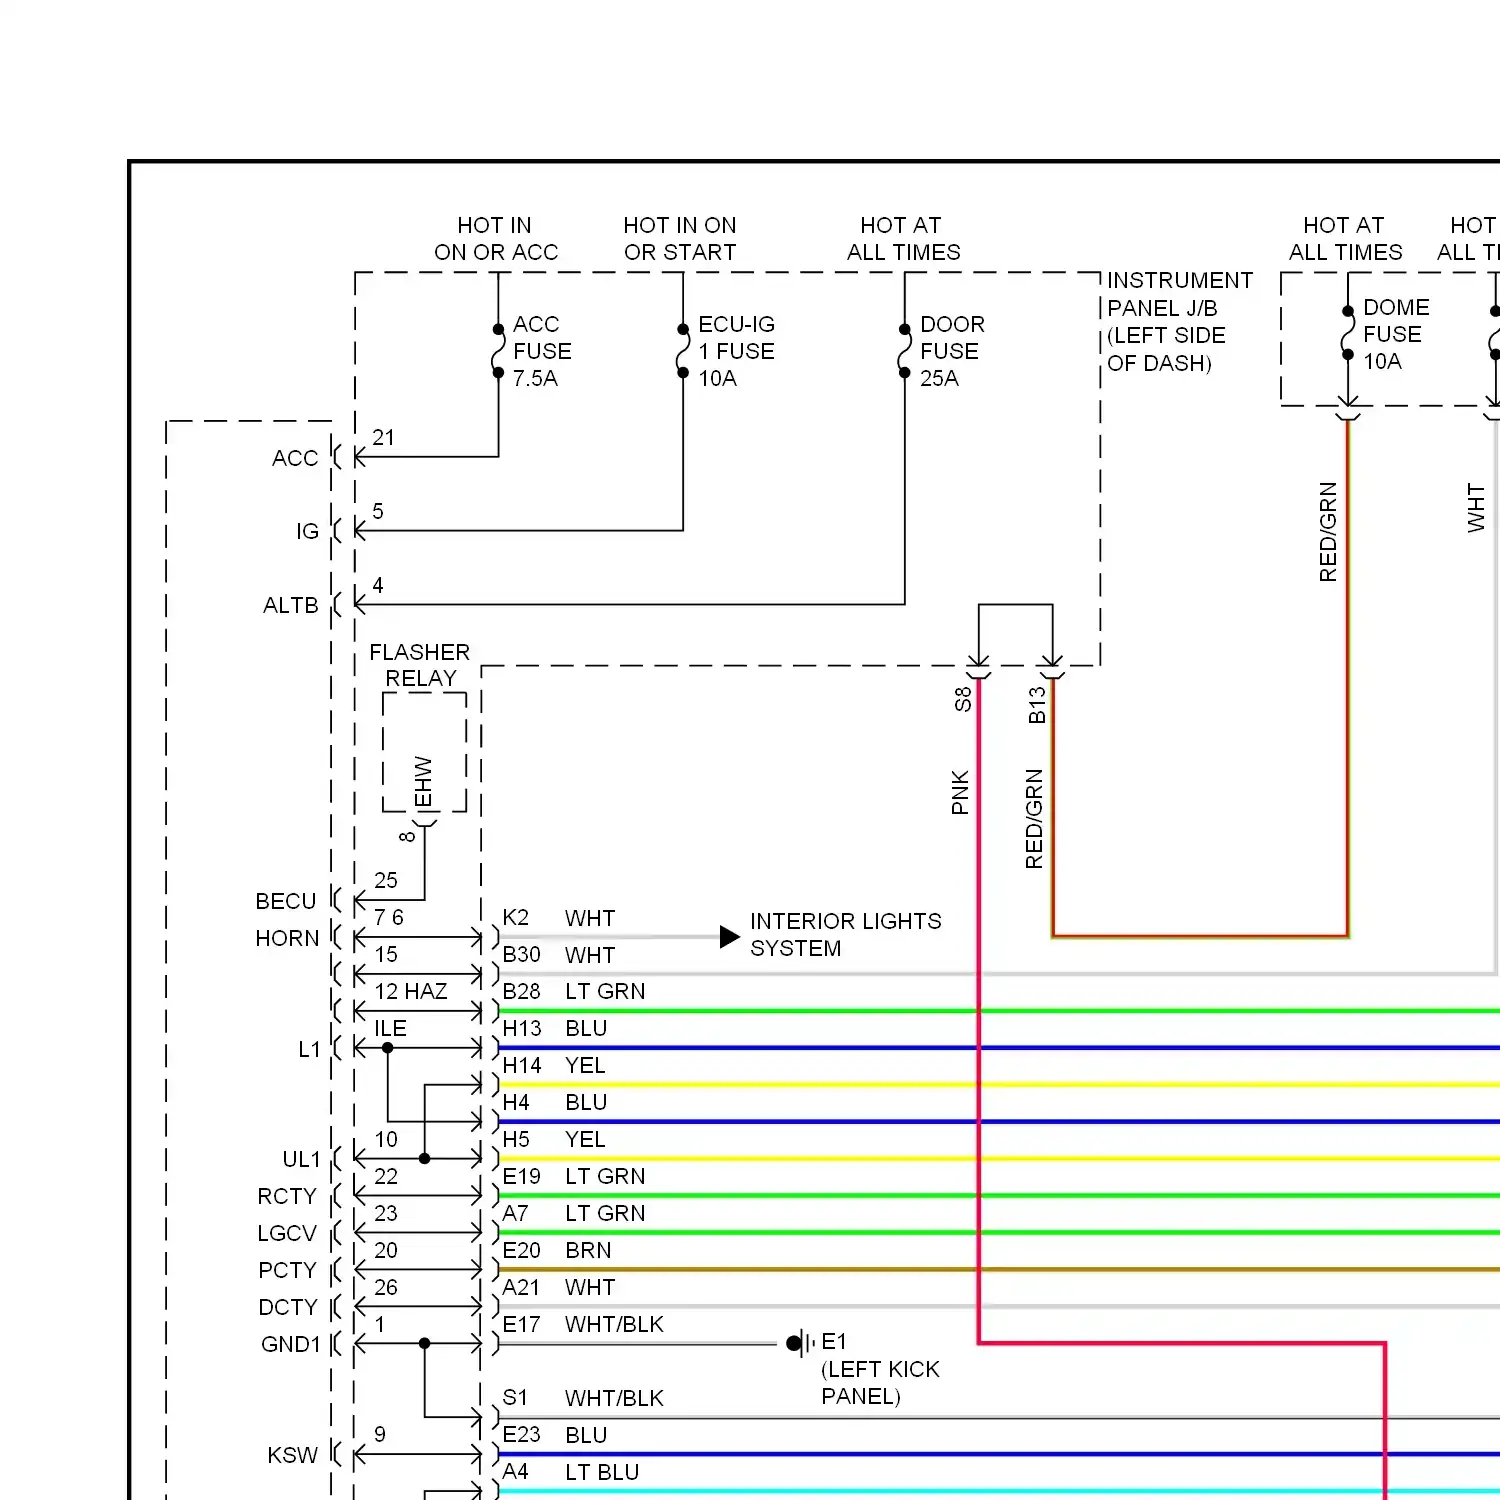
Task: Click the A21 WHT wire label
Action: (558, 1287)
